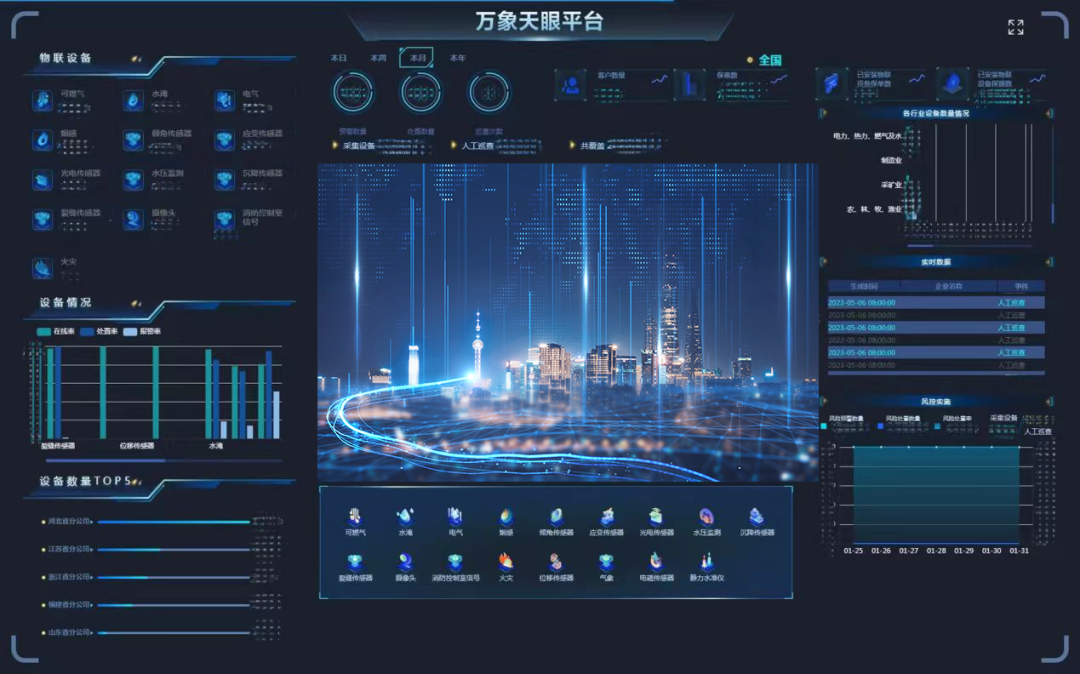This screenshot has height=674, width=1080.
Task: Select 倾角传感器 icon in 物联设备 panel
Action: (x=133, y=140)
